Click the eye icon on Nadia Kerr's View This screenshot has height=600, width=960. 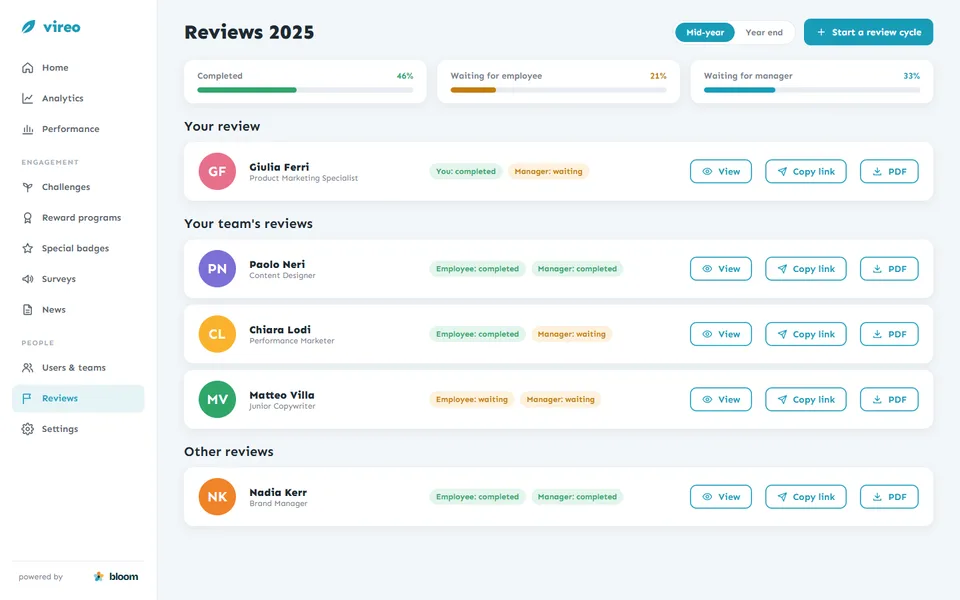point(707,497)
